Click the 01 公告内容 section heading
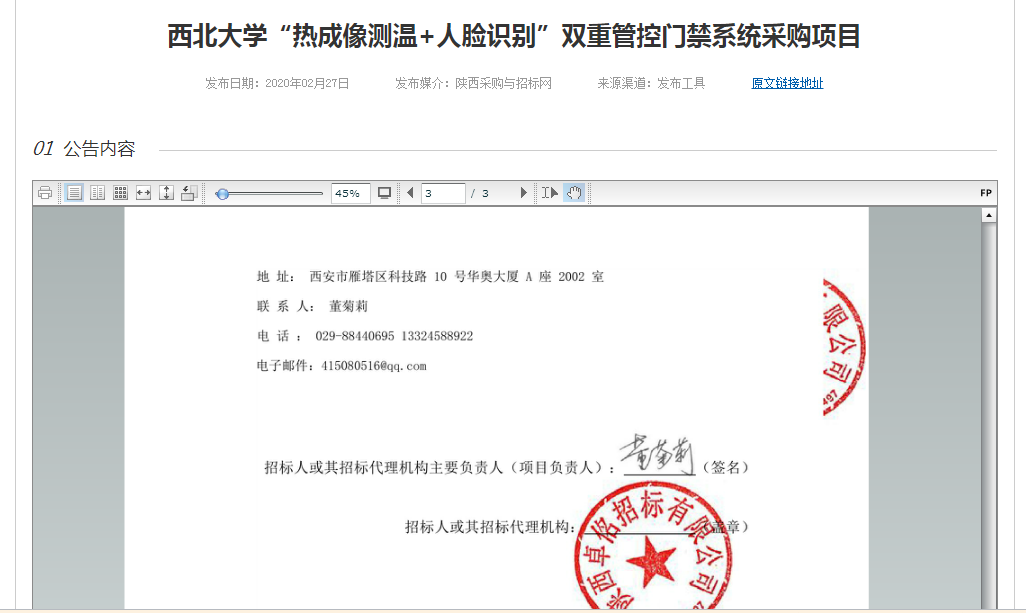 tap(84, 149)
